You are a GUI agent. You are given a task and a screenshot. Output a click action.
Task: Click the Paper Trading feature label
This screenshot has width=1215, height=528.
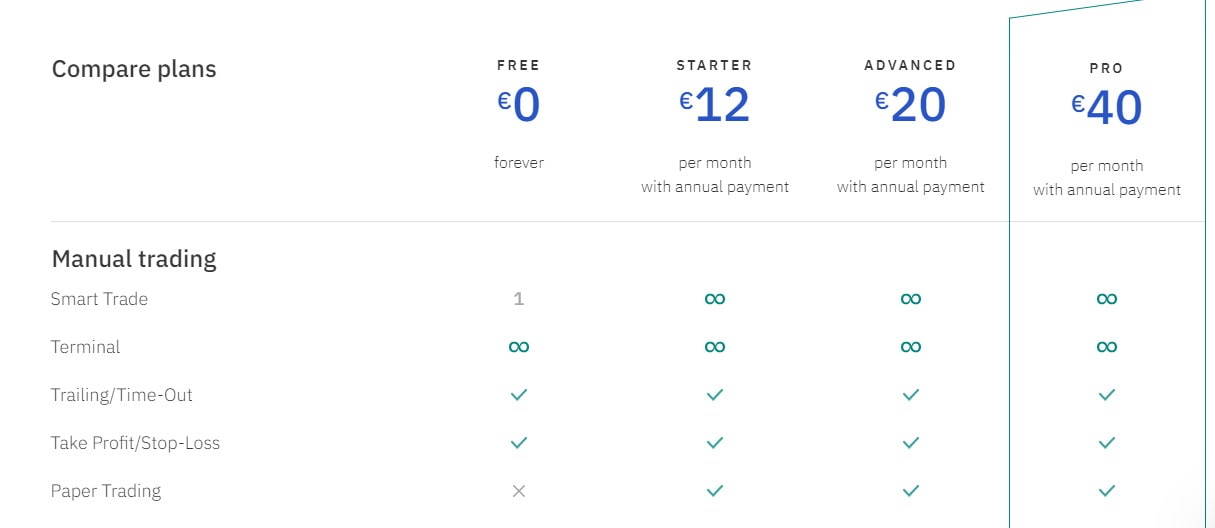(x=106, y=491)
